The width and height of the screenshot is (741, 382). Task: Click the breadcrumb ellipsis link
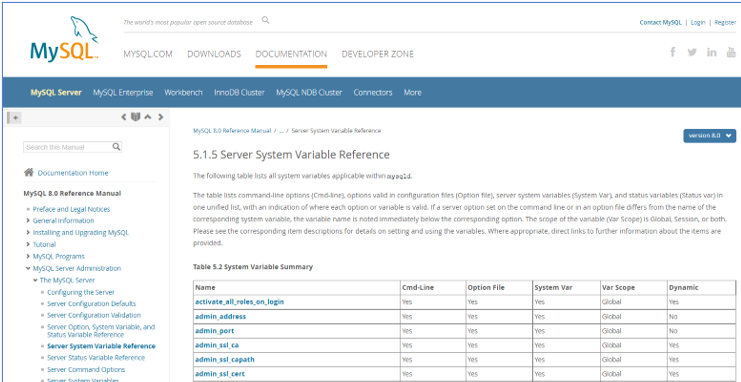point(281,130)
